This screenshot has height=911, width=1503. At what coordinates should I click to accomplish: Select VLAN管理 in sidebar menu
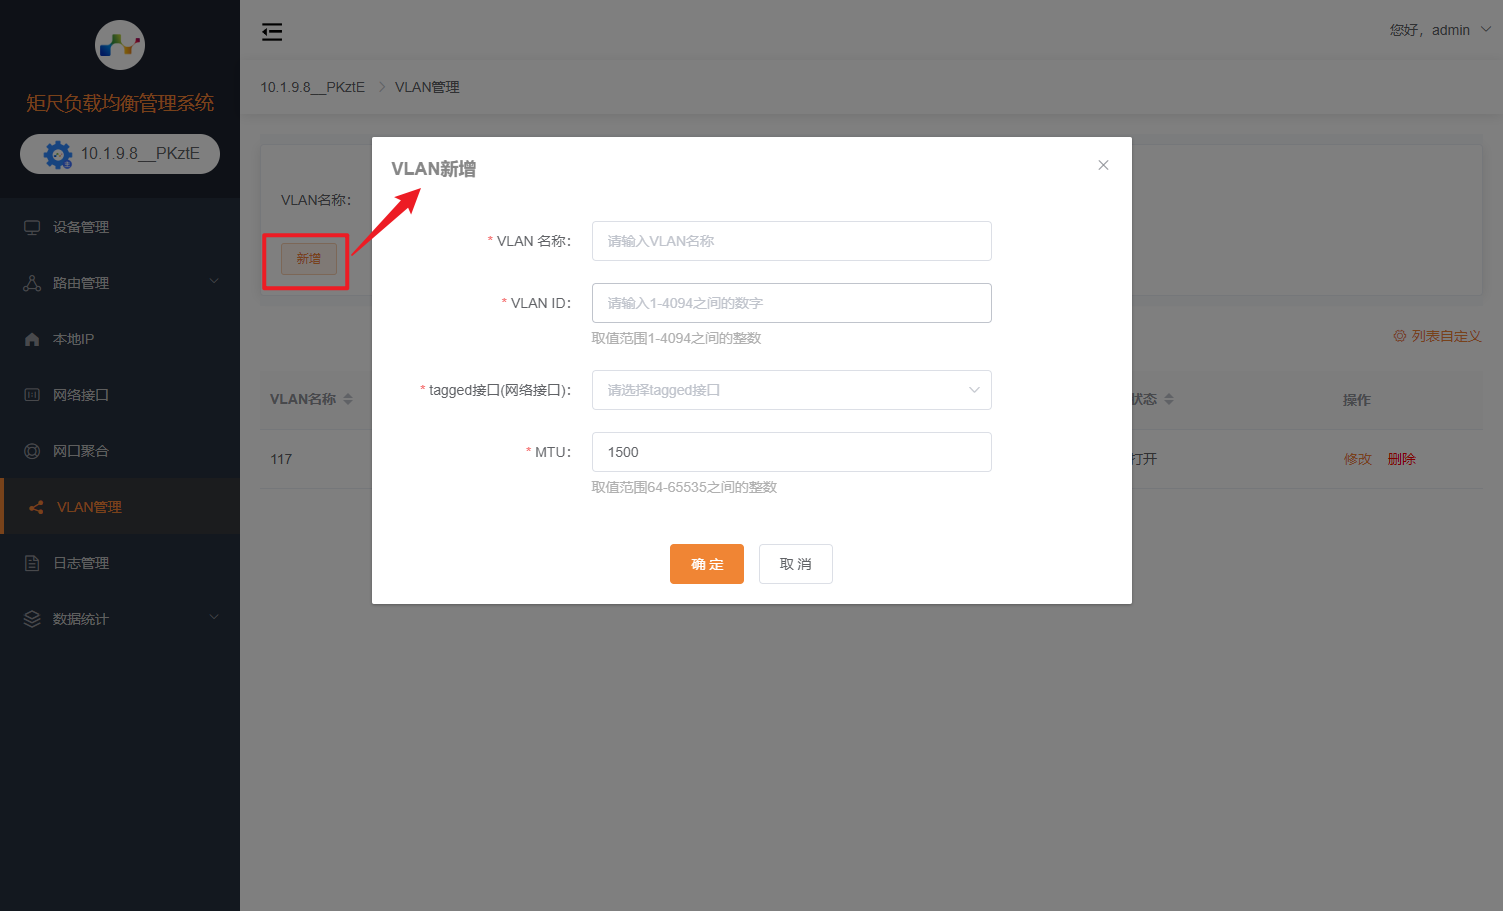pyautogui.click(x=89, y=507)
